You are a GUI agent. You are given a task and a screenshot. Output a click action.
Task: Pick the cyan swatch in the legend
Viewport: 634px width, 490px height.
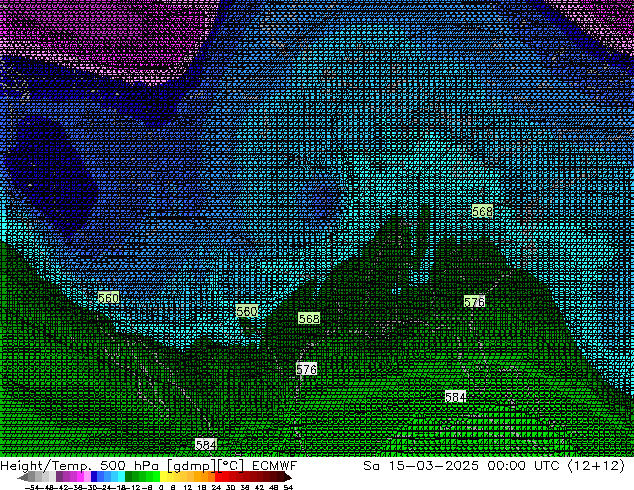tap(121, 477)
